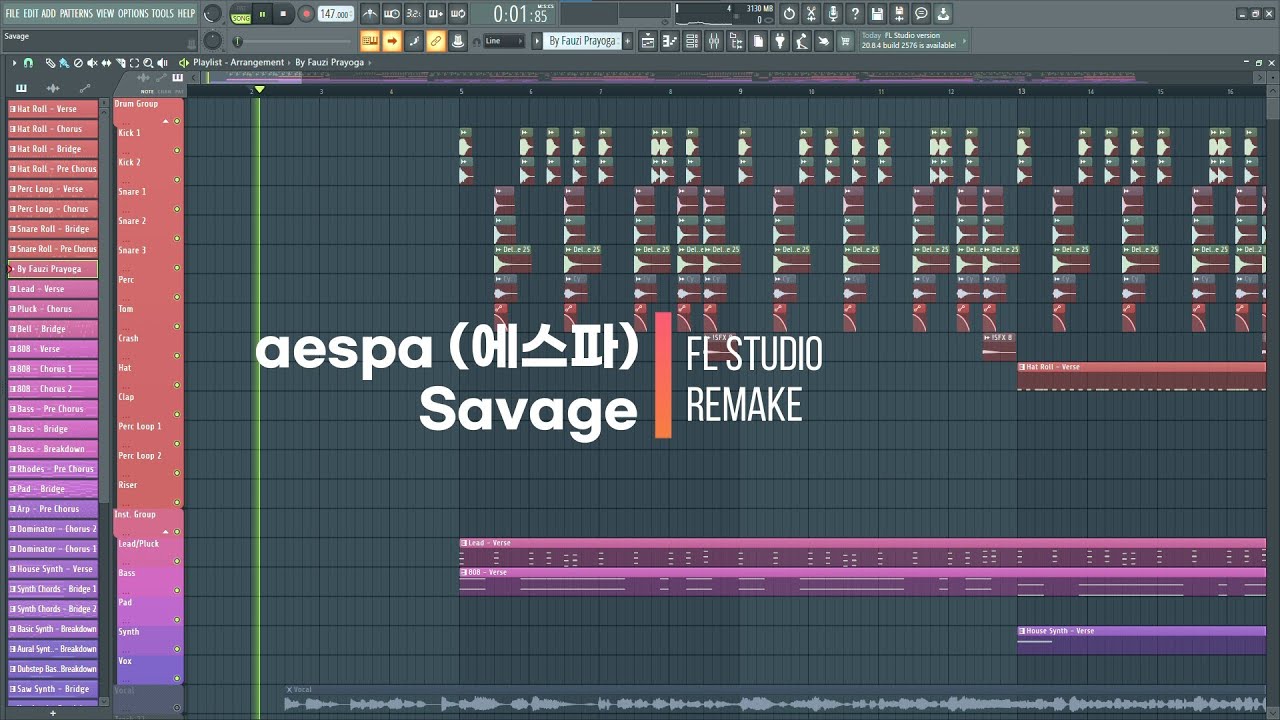Open the Piano roll view icon
Viewport: 1280px width, 720px height.
point(670,41)
